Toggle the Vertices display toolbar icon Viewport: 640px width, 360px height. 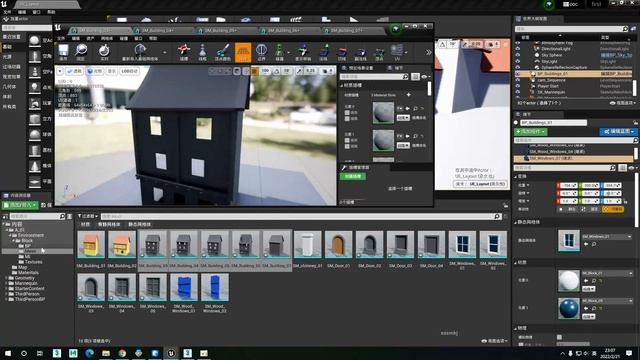click(380, 52)
